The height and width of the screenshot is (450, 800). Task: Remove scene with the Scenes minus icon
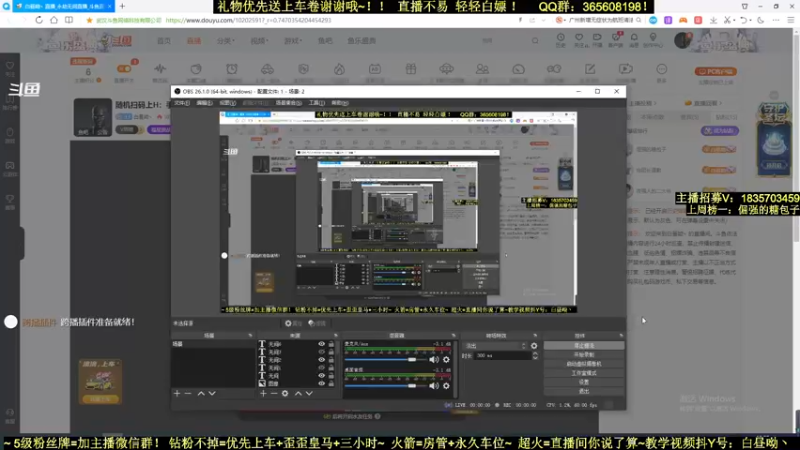tap(188, 393)
